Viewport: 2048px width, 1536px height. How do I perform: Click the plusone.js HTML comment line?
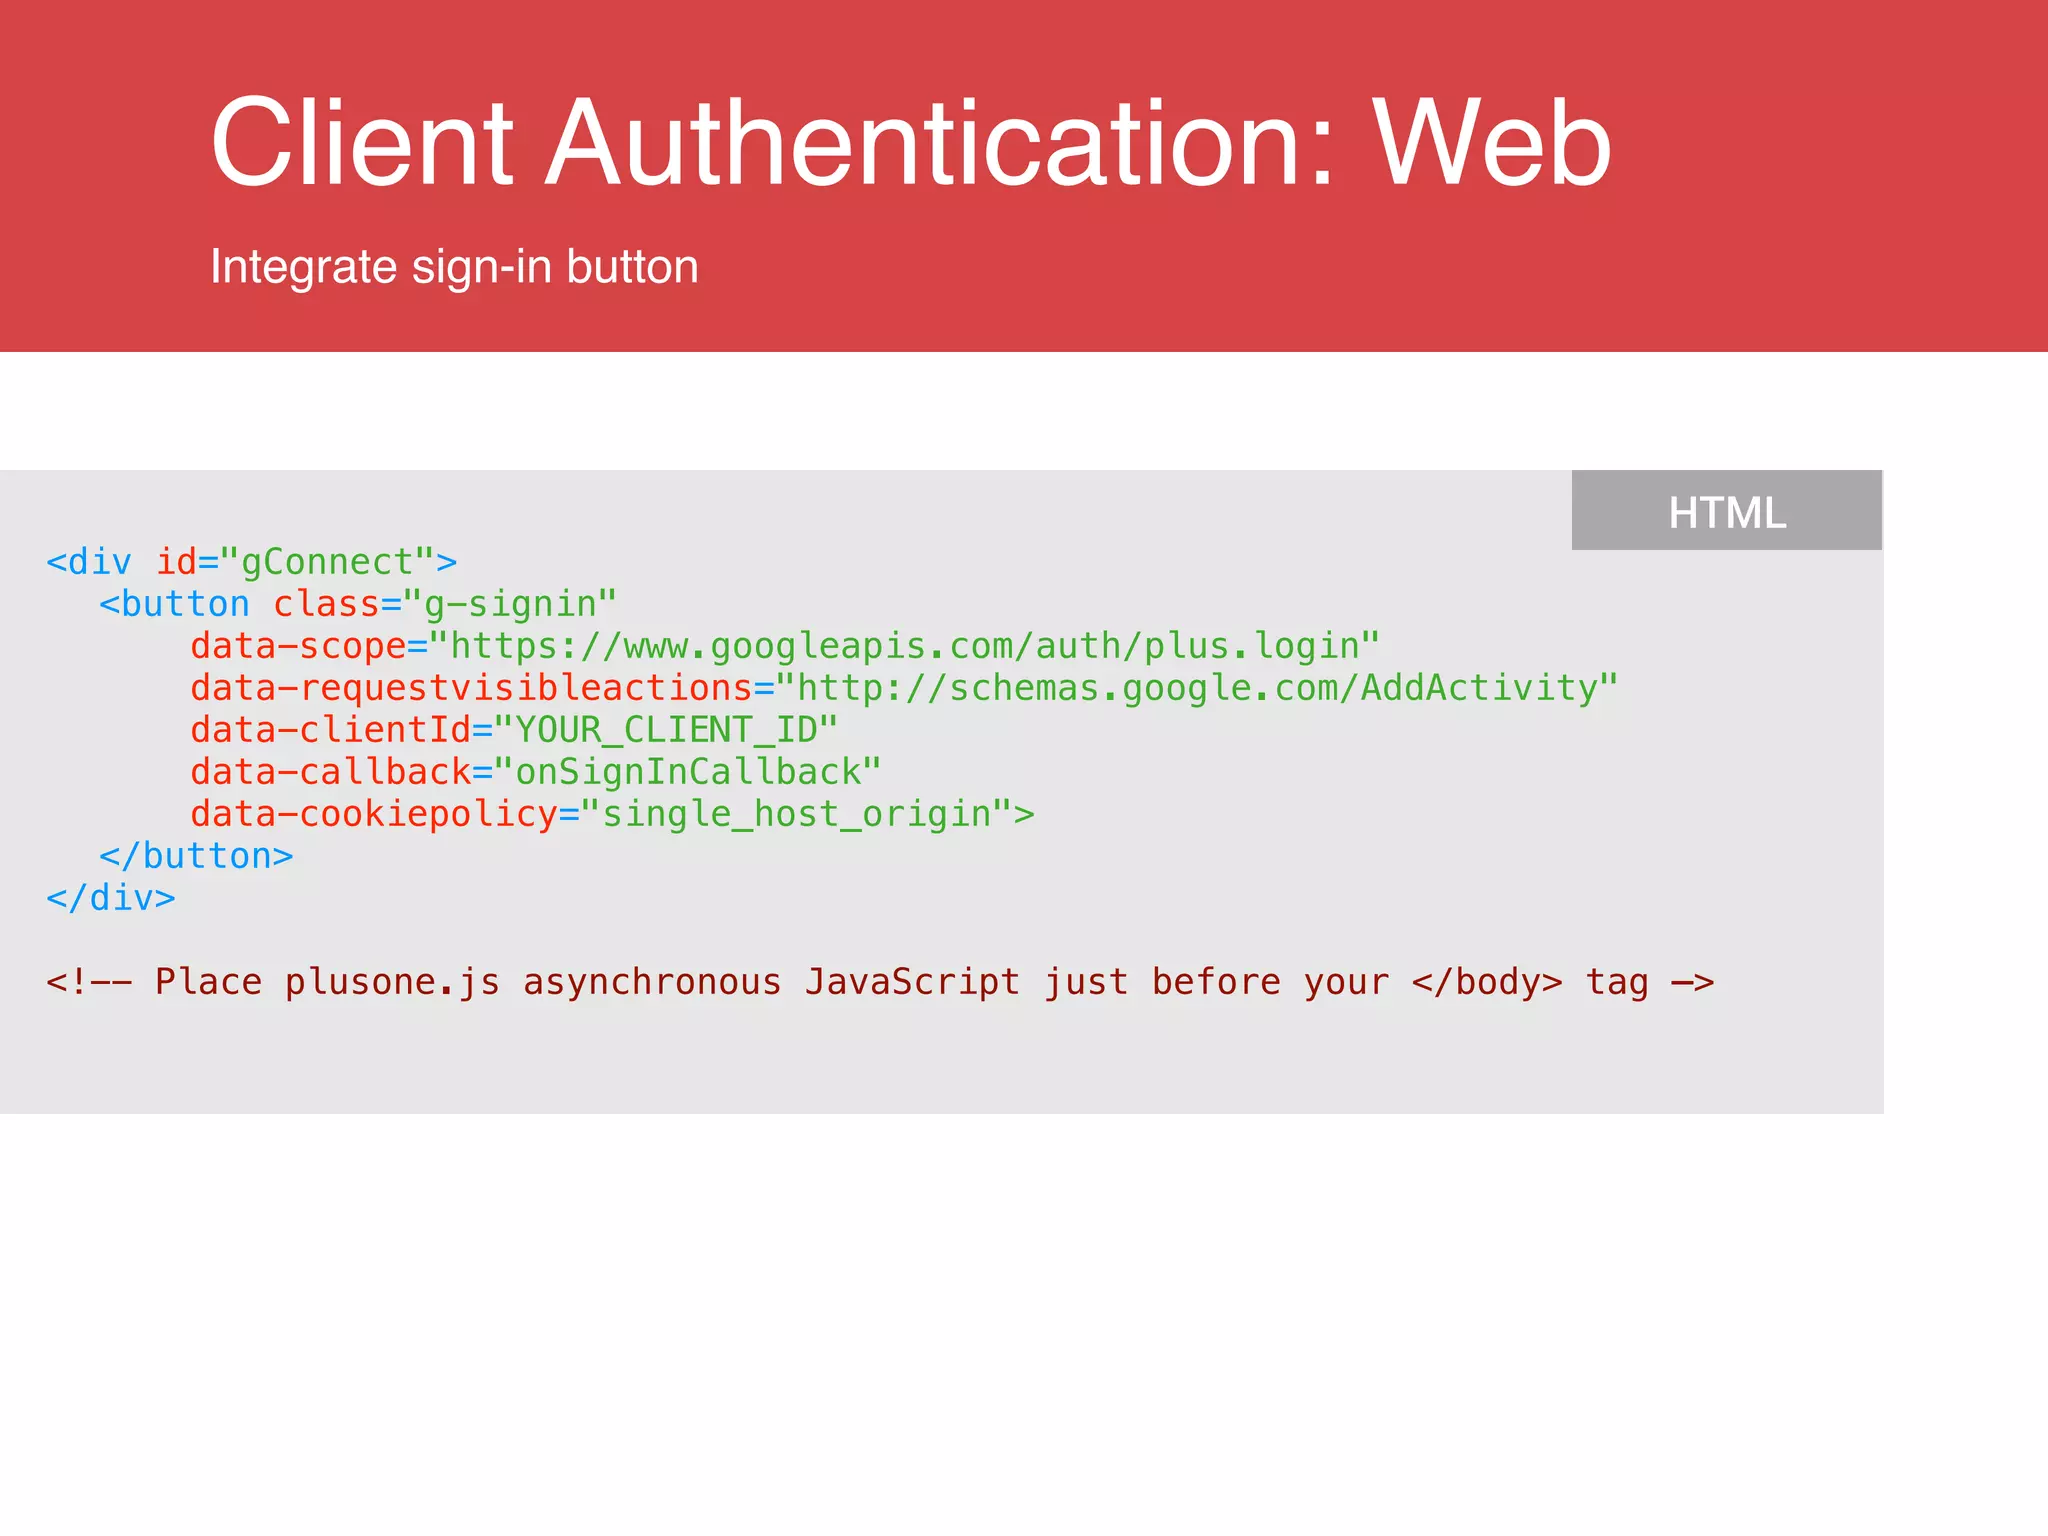pos(880,982)
